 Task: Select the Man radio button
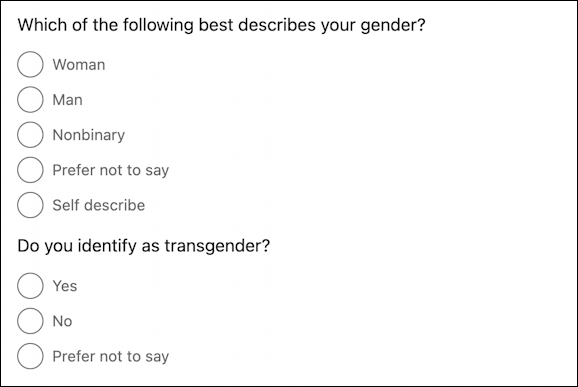30,100
